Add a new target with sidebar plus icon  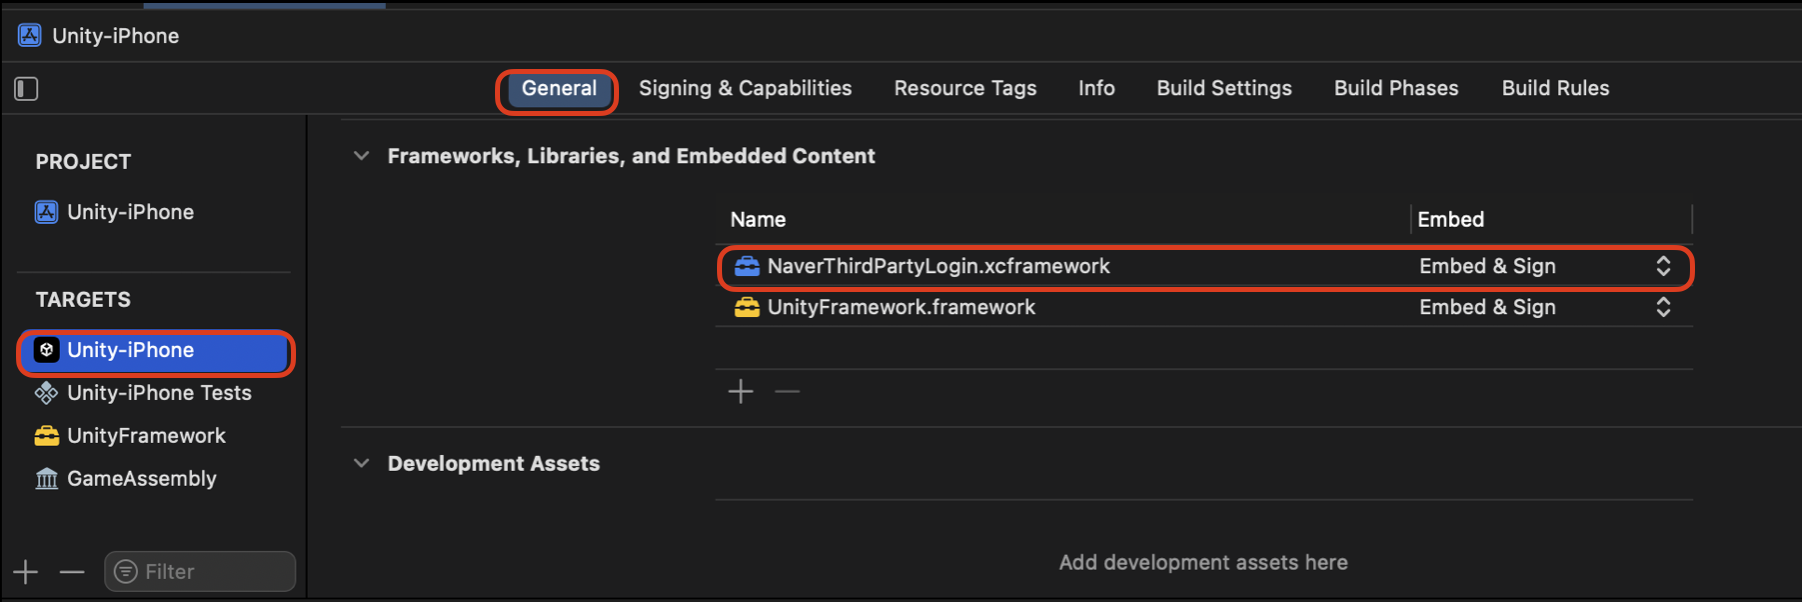(x=26, y=572)
